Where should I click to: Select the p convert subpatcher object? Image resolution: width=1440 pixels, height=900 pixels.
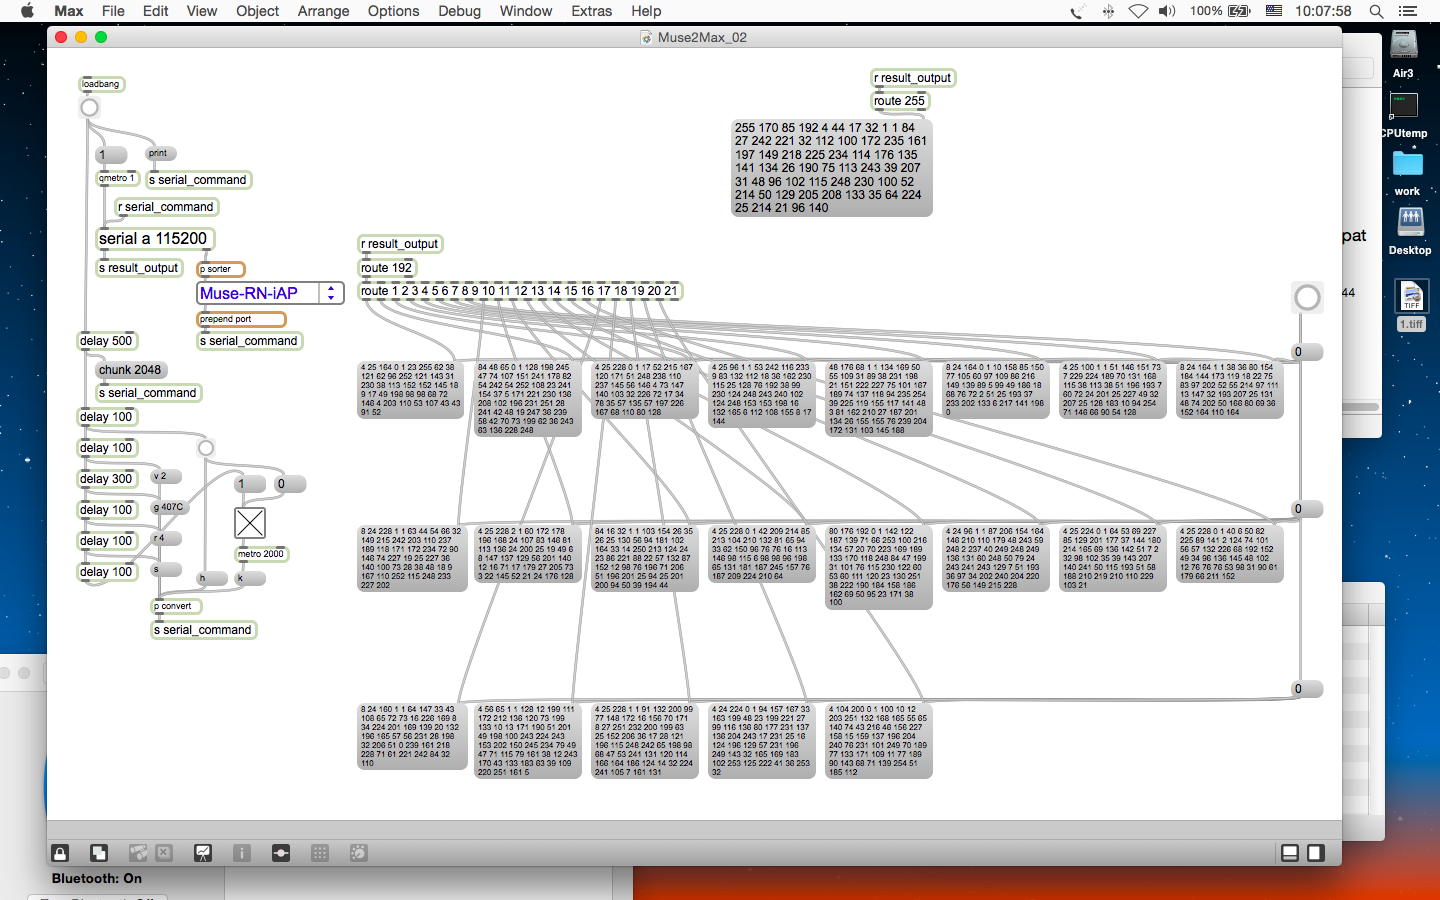(177, 606)
